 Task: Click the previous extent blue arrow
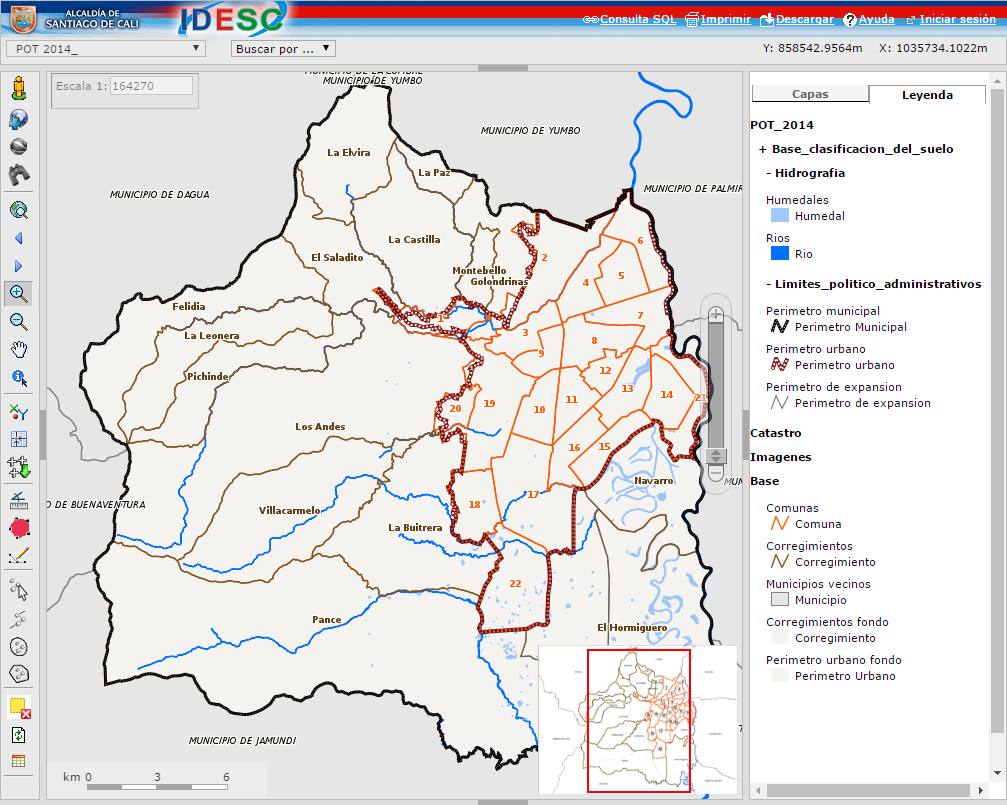[18, 238]
